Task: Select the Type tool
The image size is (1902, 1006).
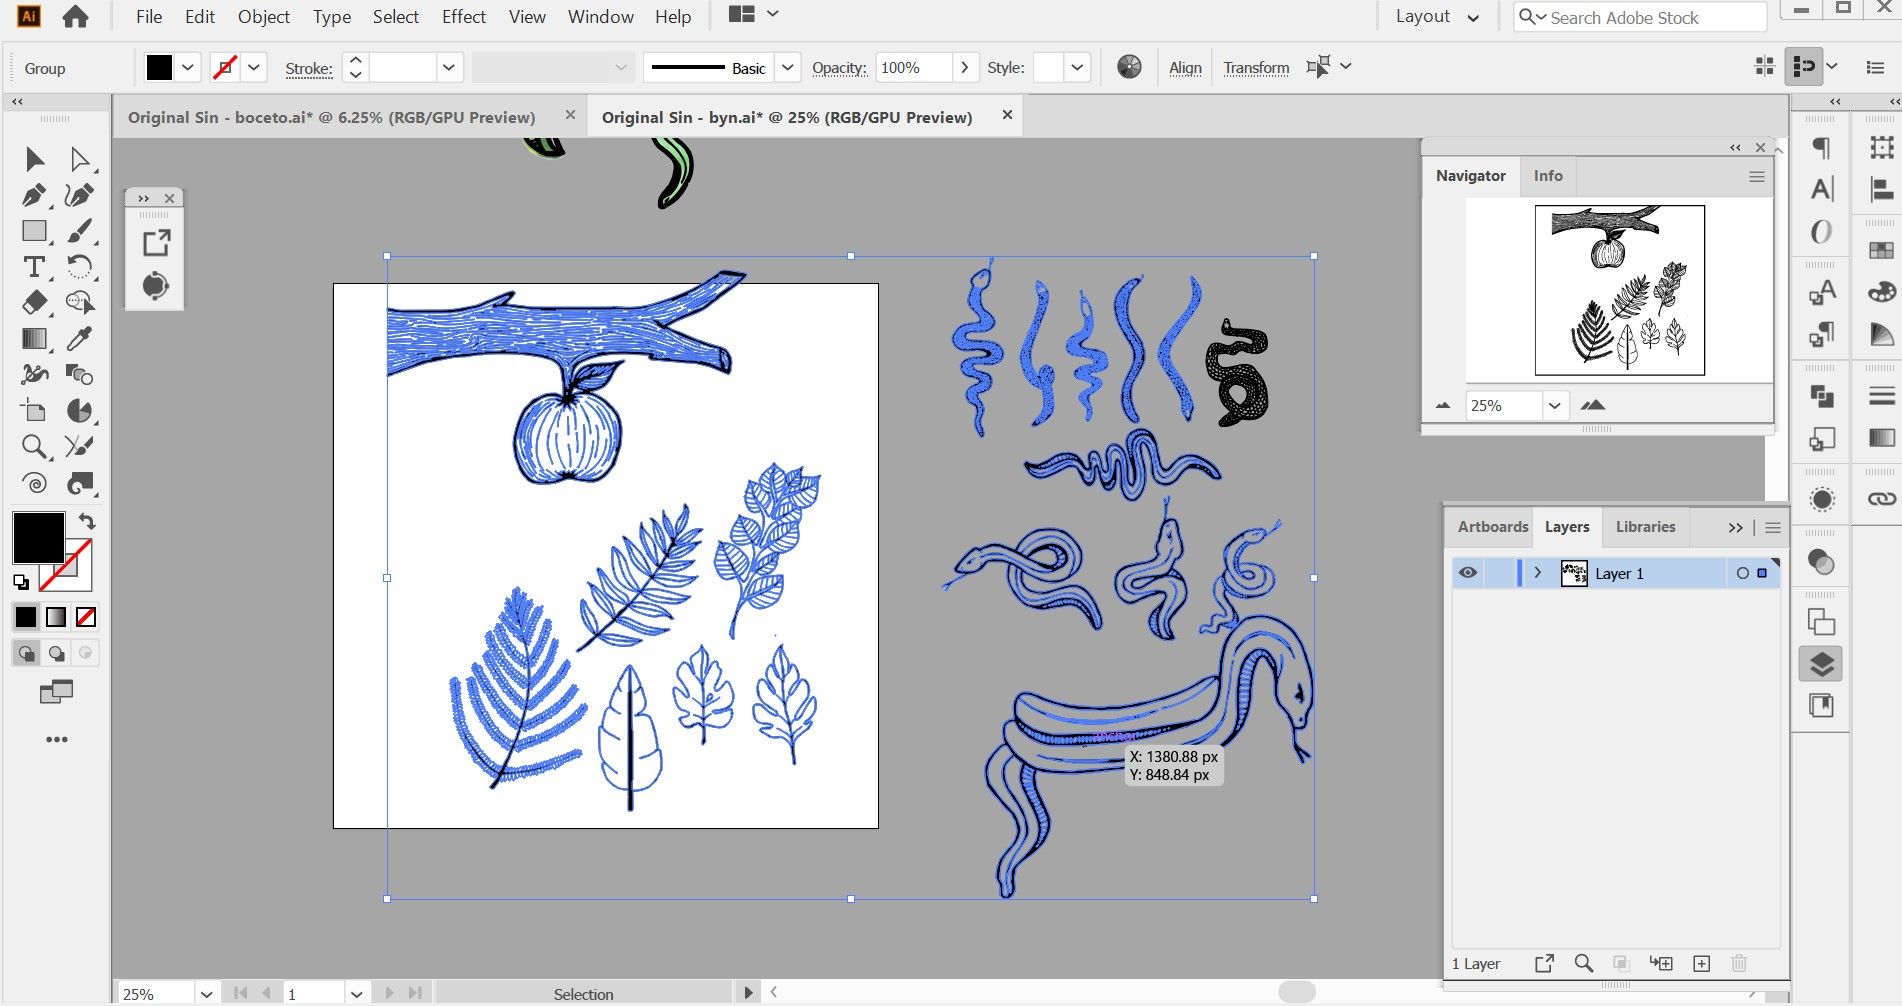Action: click(34, 267)
